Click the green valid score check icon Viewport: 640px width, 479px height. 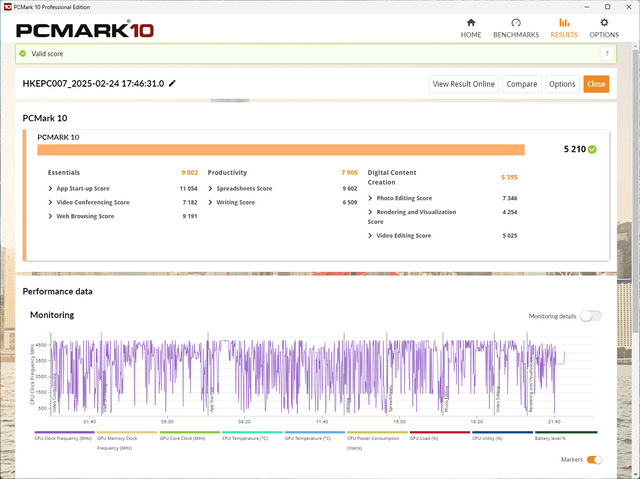coord(23,53)
